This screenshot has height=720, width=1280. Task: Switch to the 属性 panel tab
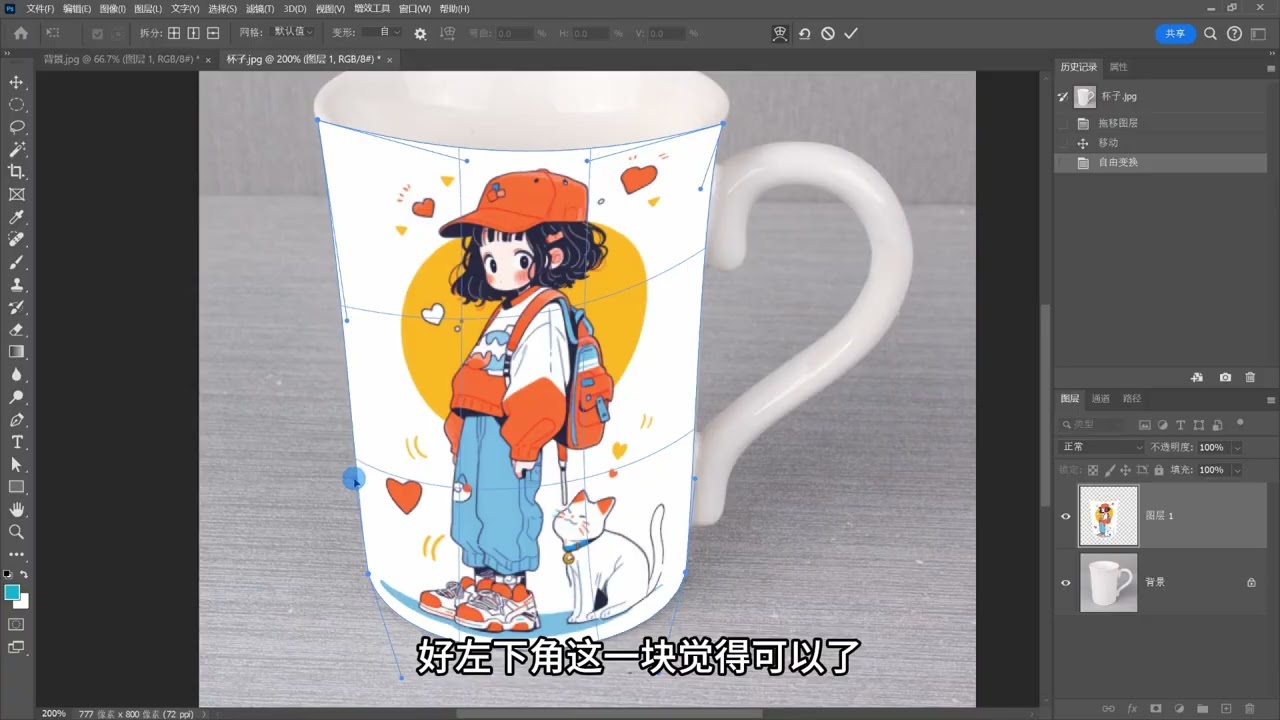(x=1118, y=67)
